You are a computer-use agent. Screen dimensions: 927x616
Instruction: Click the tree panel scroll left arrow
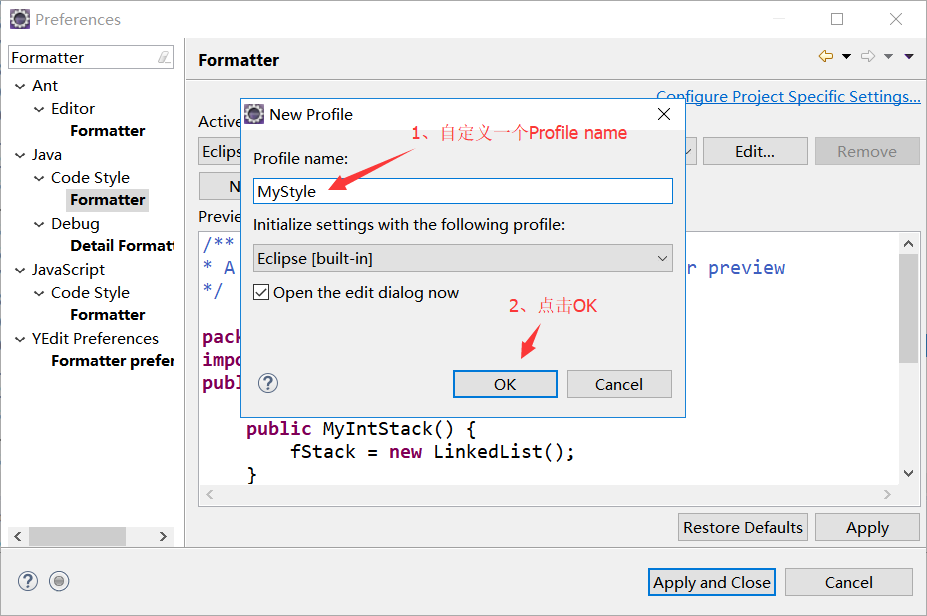coord(18,536)
